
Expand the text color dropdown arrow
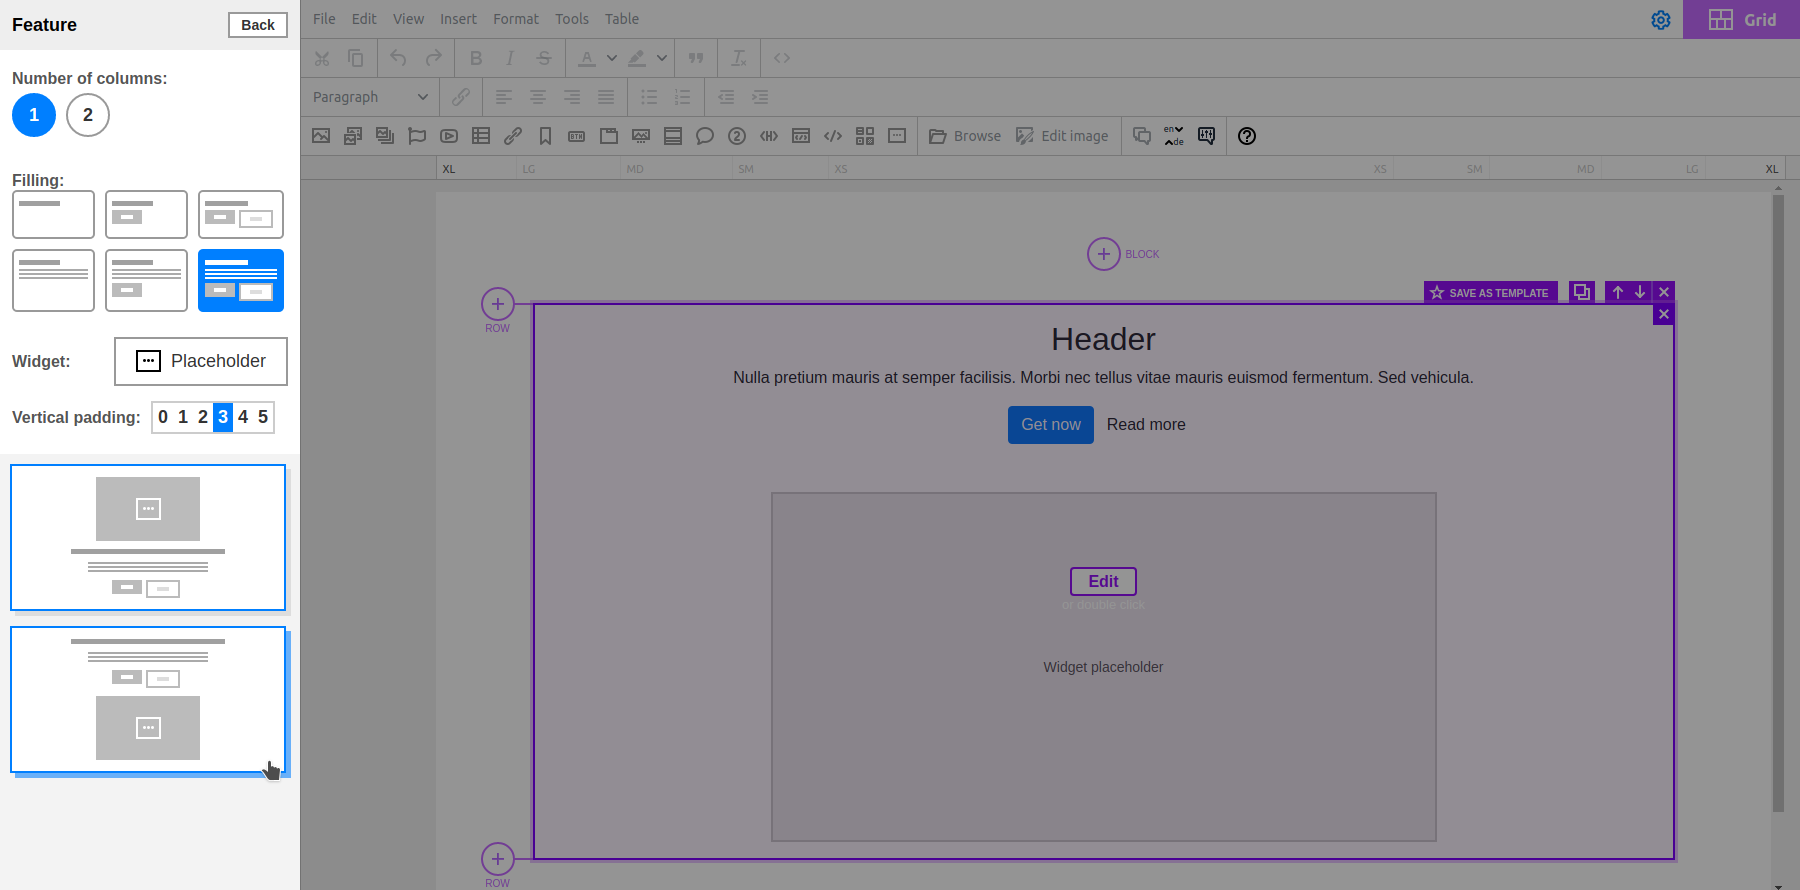point(612,58)
